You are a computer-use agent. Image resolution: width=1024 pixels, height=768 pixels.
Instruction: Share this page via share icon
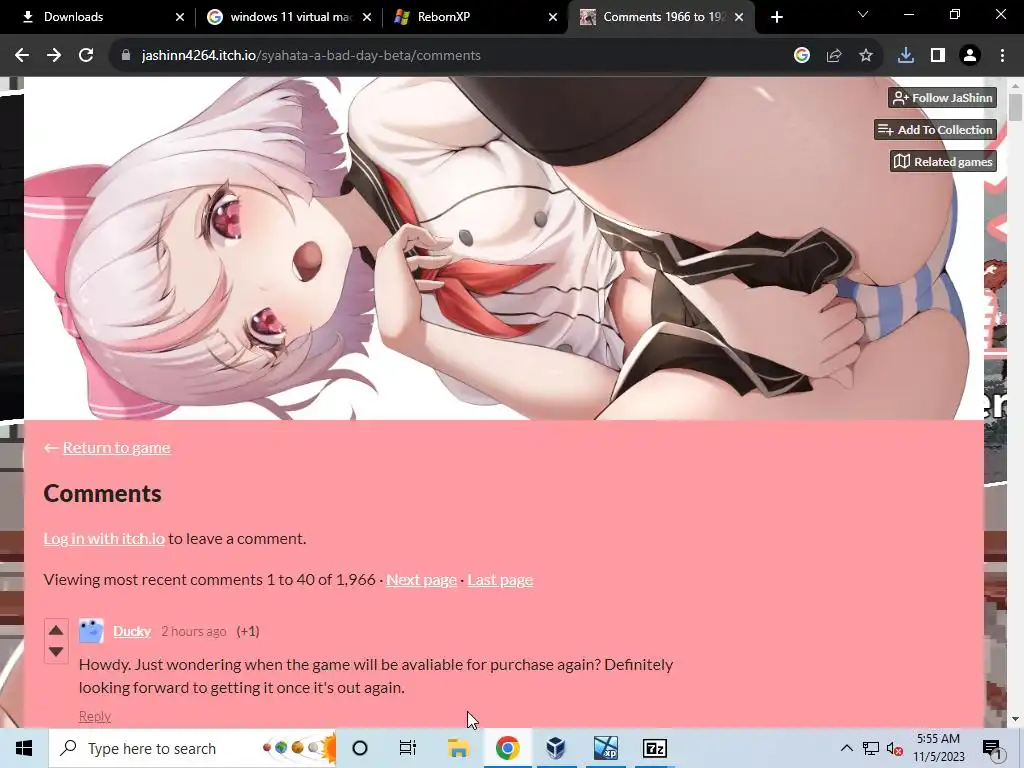tap(834, 56)
